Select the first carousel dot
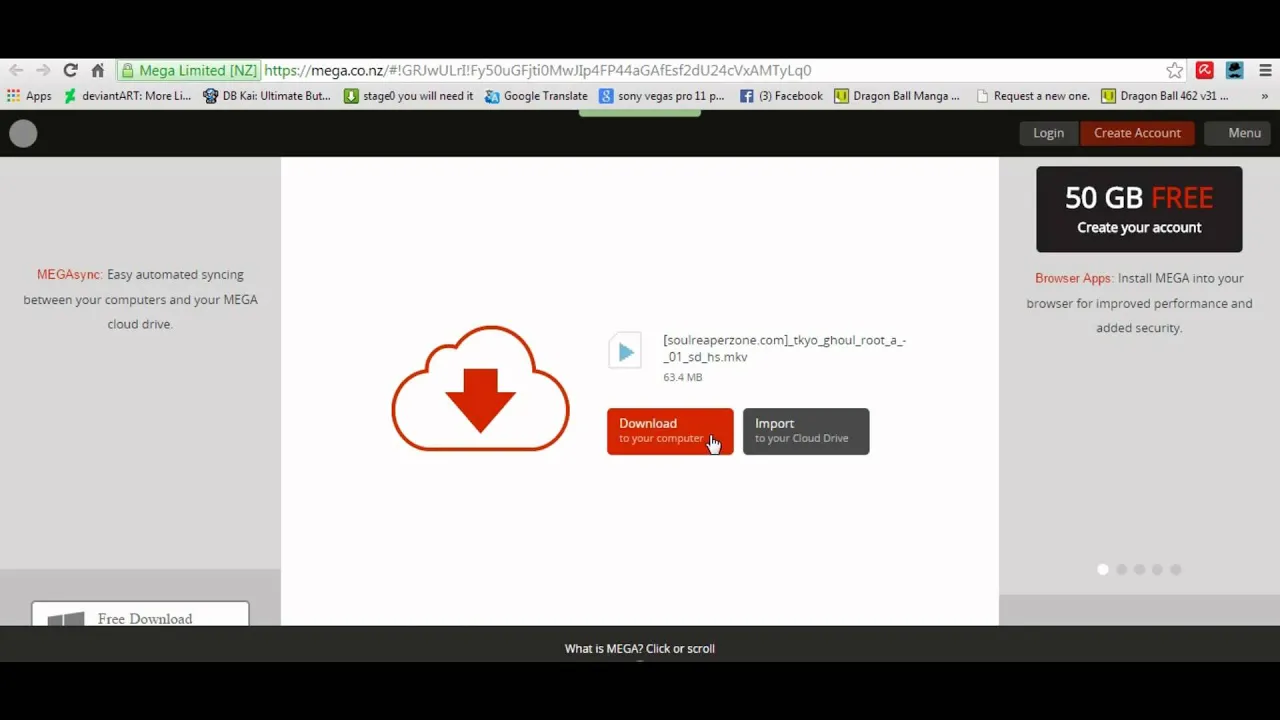Screen dimensions: 1280x720 point(1103,569)
